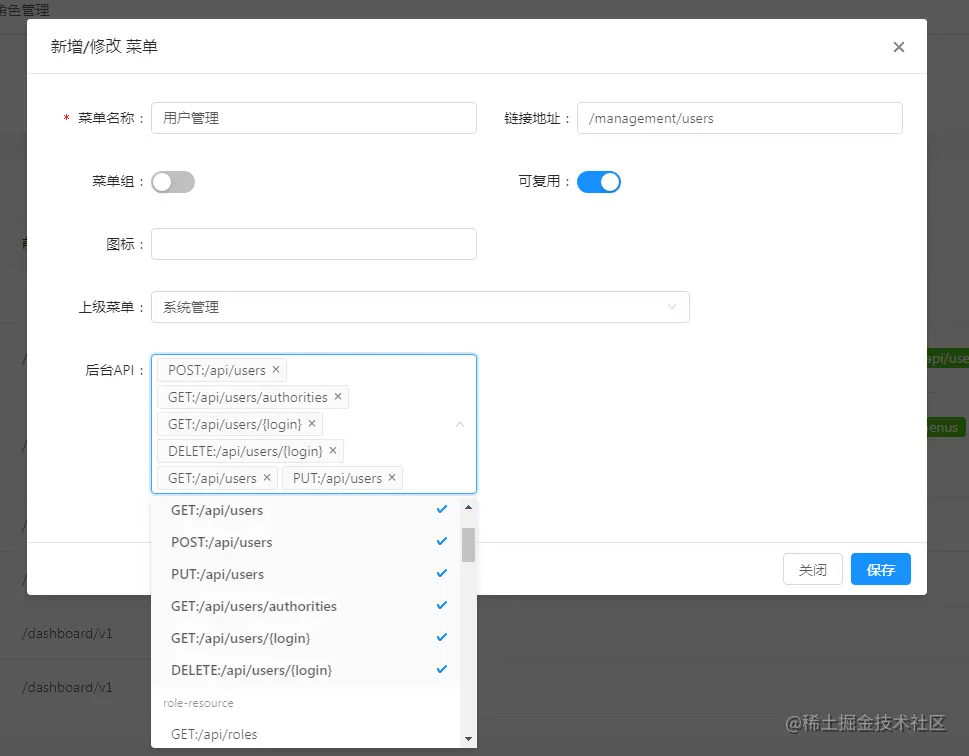Enable the 菜单组 switch
Image resolution: width=969 pixels, height=756 pixels.
pos(173,182)
